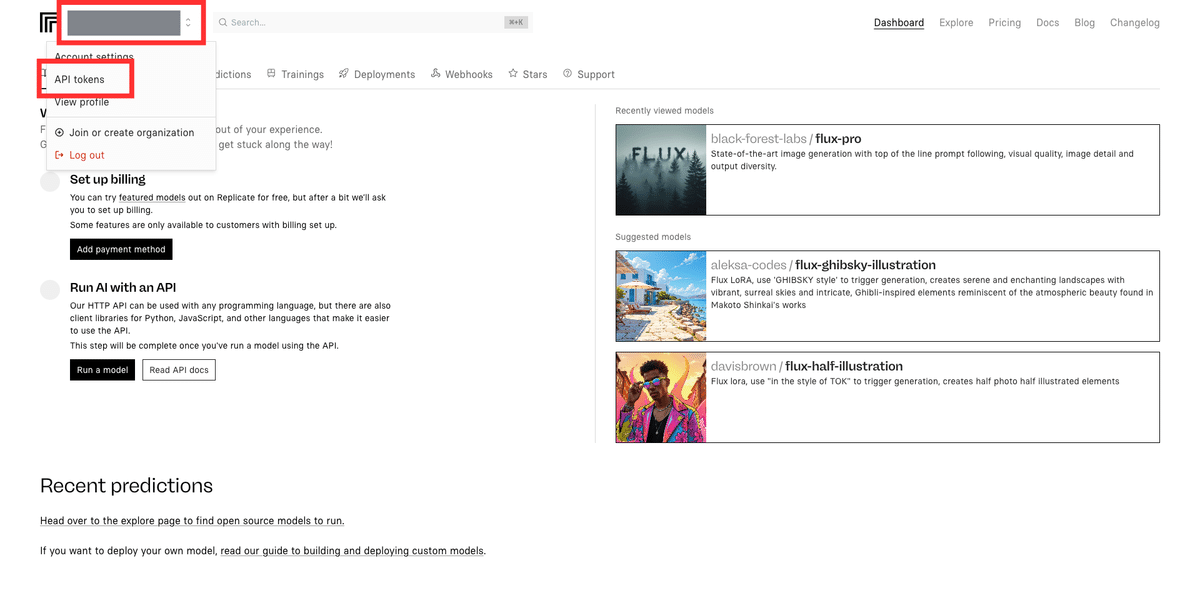
Task: Click the Run AI with an API heading
Action: [123, 288]
